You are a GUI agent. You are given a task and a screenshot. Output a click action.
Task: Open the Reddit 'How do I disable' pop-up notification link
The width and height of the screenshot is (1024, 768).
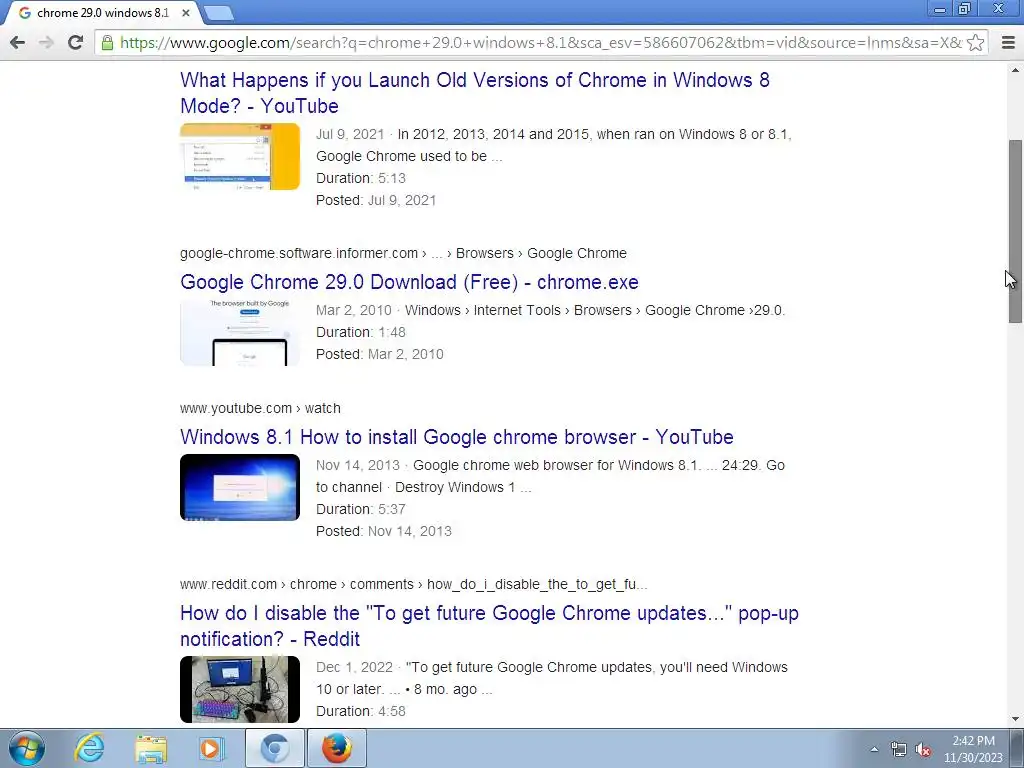(489, 626)
